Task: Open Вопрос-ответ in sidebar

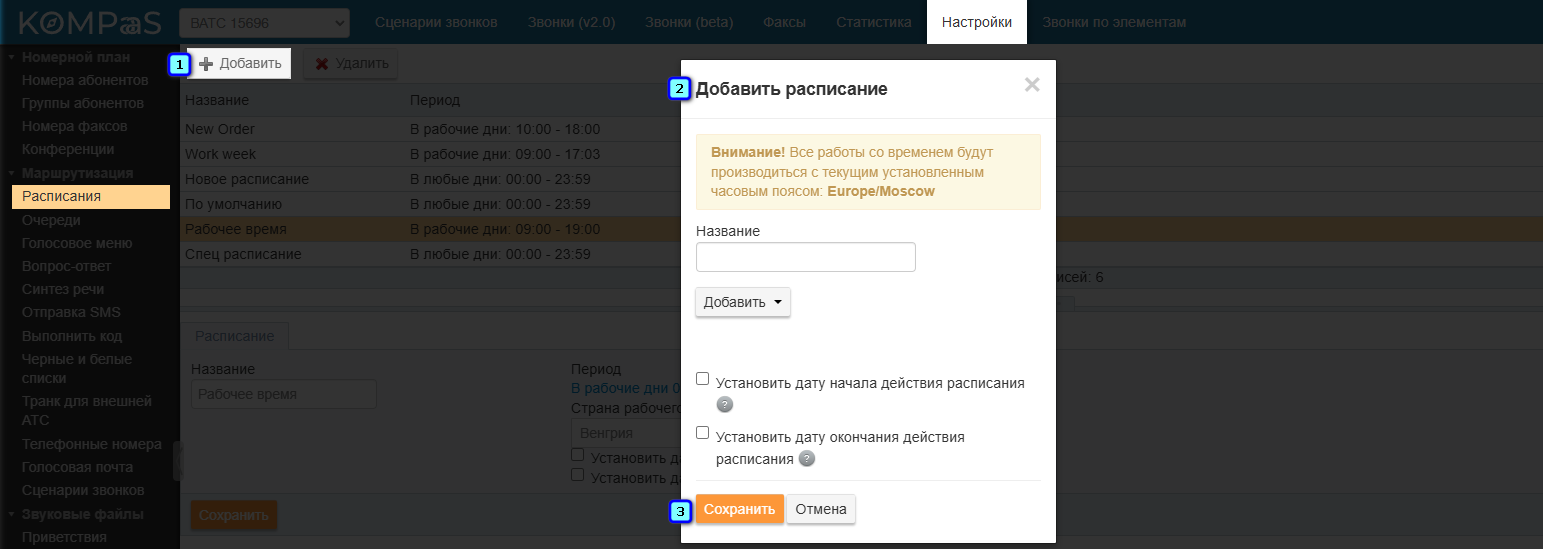Action: tap(67, 266)
